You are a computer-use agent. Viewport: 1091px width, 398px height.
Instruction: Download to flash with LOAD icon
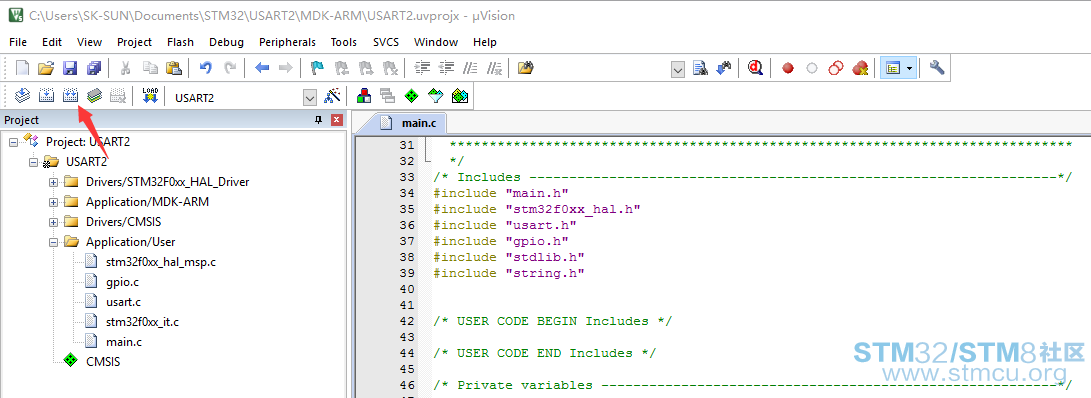[150, 95]
